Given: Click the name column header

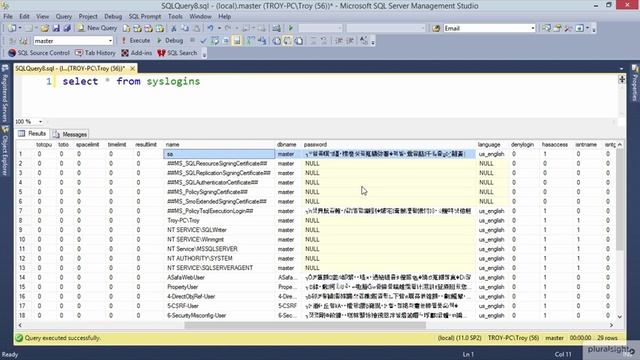Looking at the screenshot, I should tap(219, 144).
